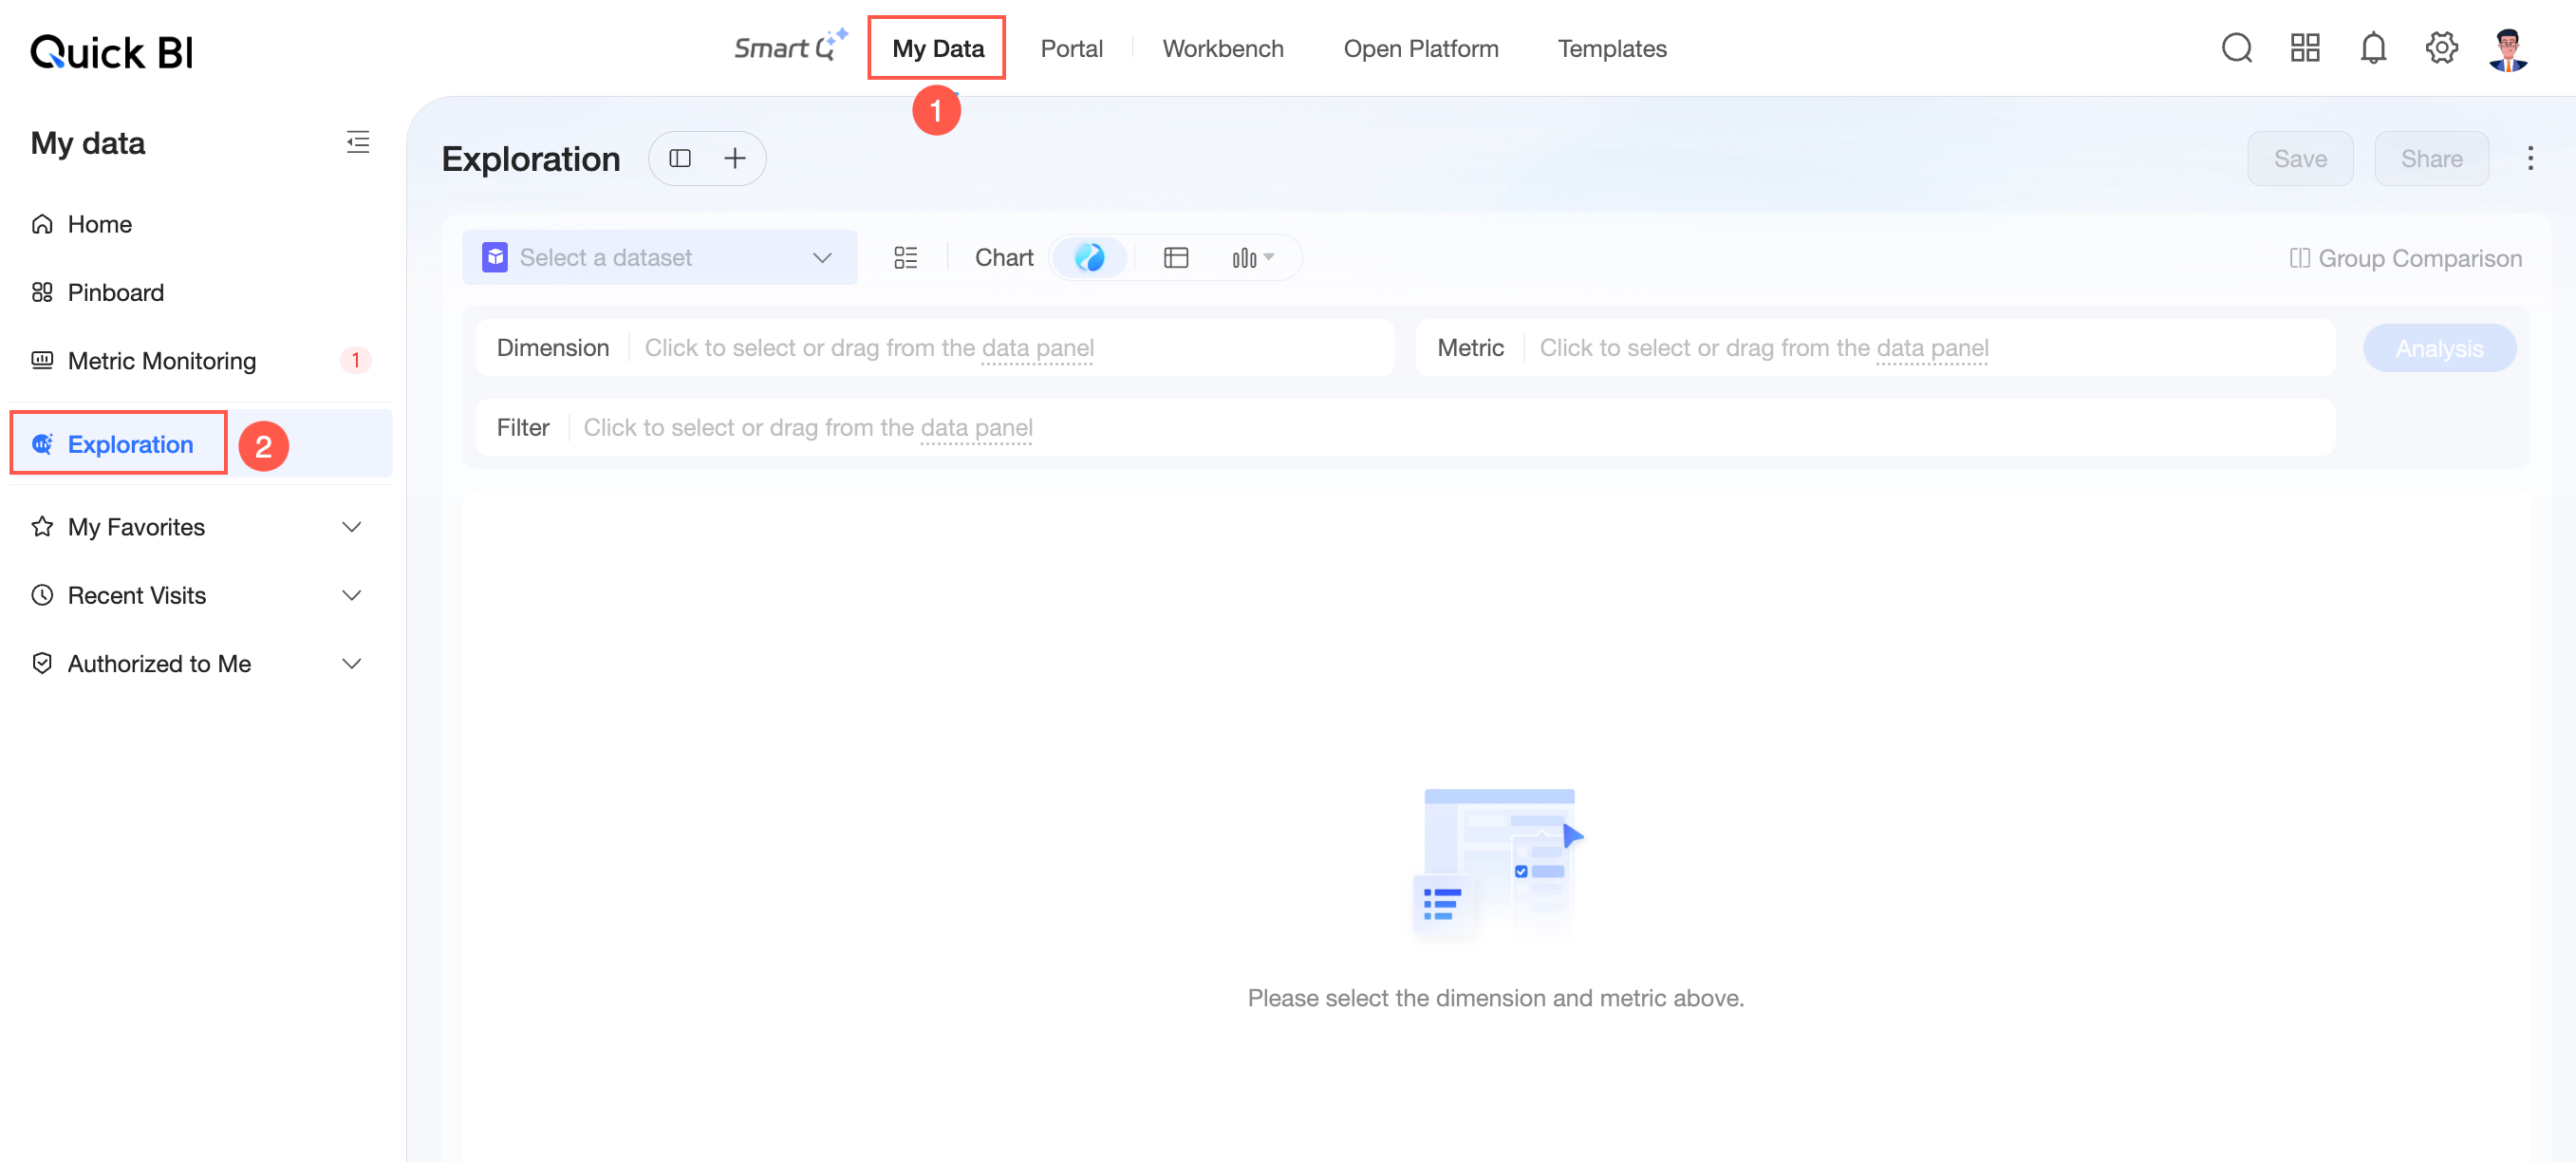Open the more options vertical dots
The height and width of the screenshot is (1162, 2576).
(2530, 158)
